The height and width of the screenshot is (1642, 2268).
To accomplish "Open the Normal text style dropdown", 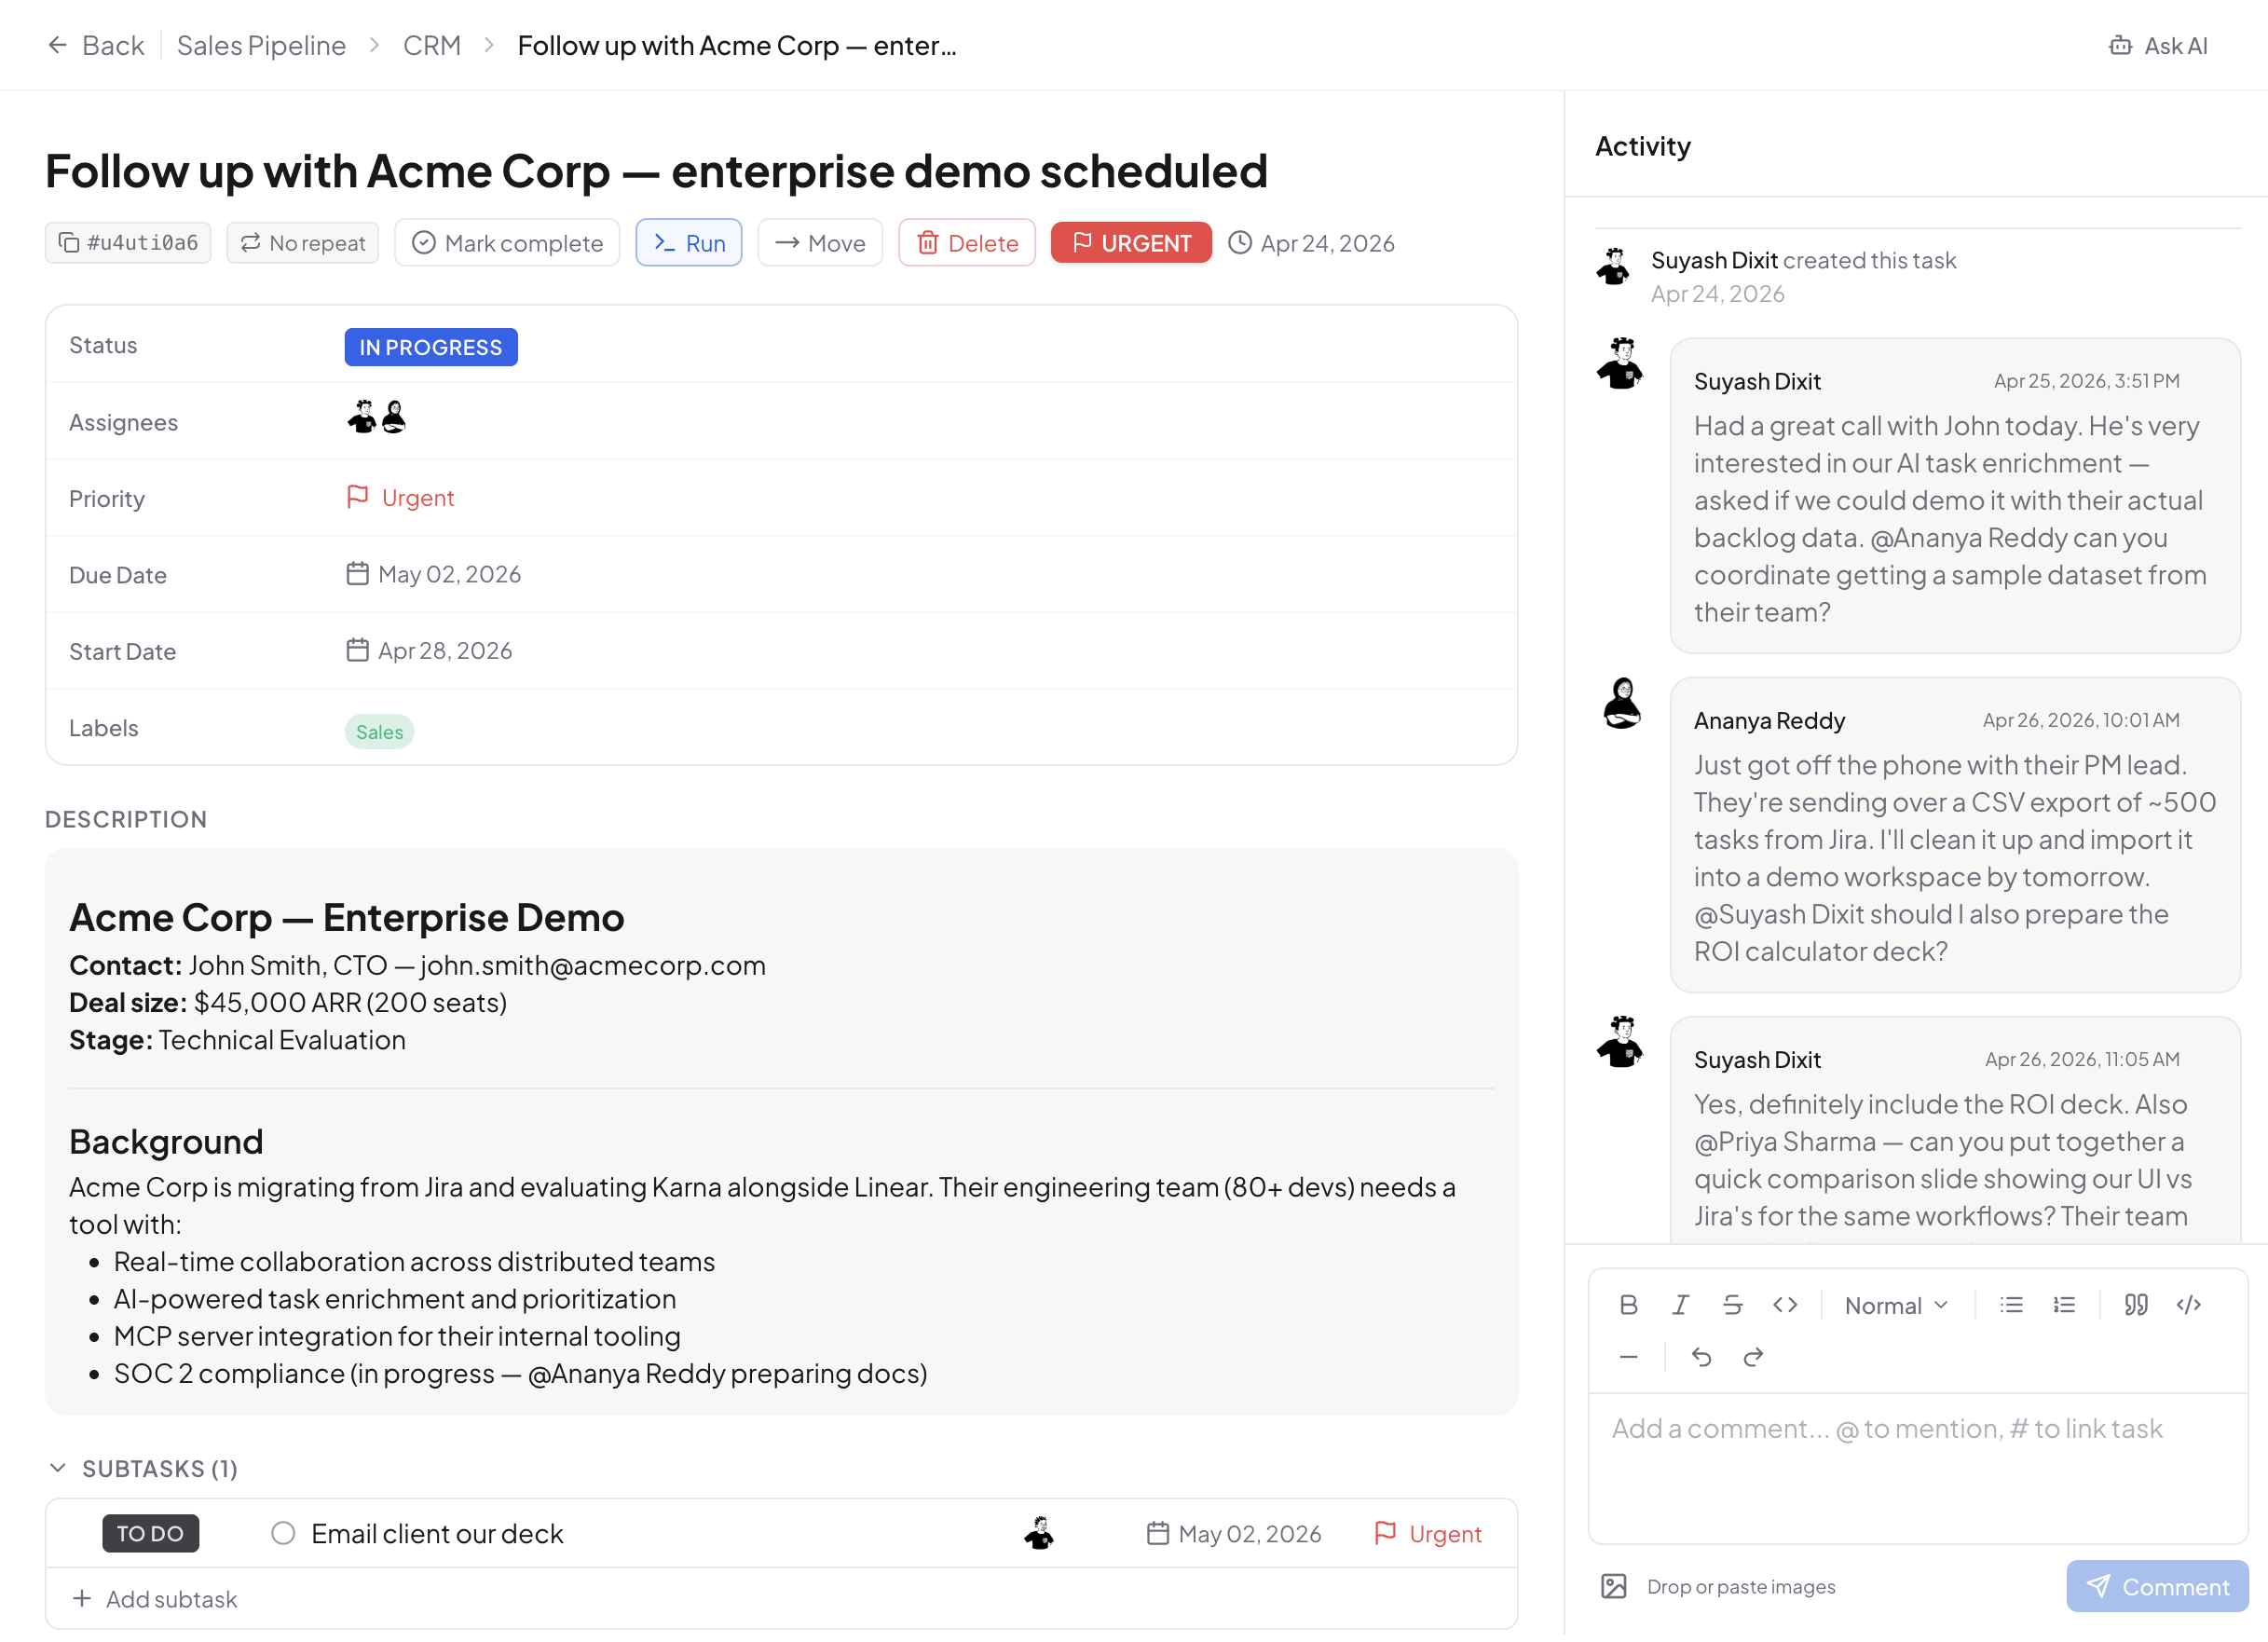I will tap(1896, 1304).
